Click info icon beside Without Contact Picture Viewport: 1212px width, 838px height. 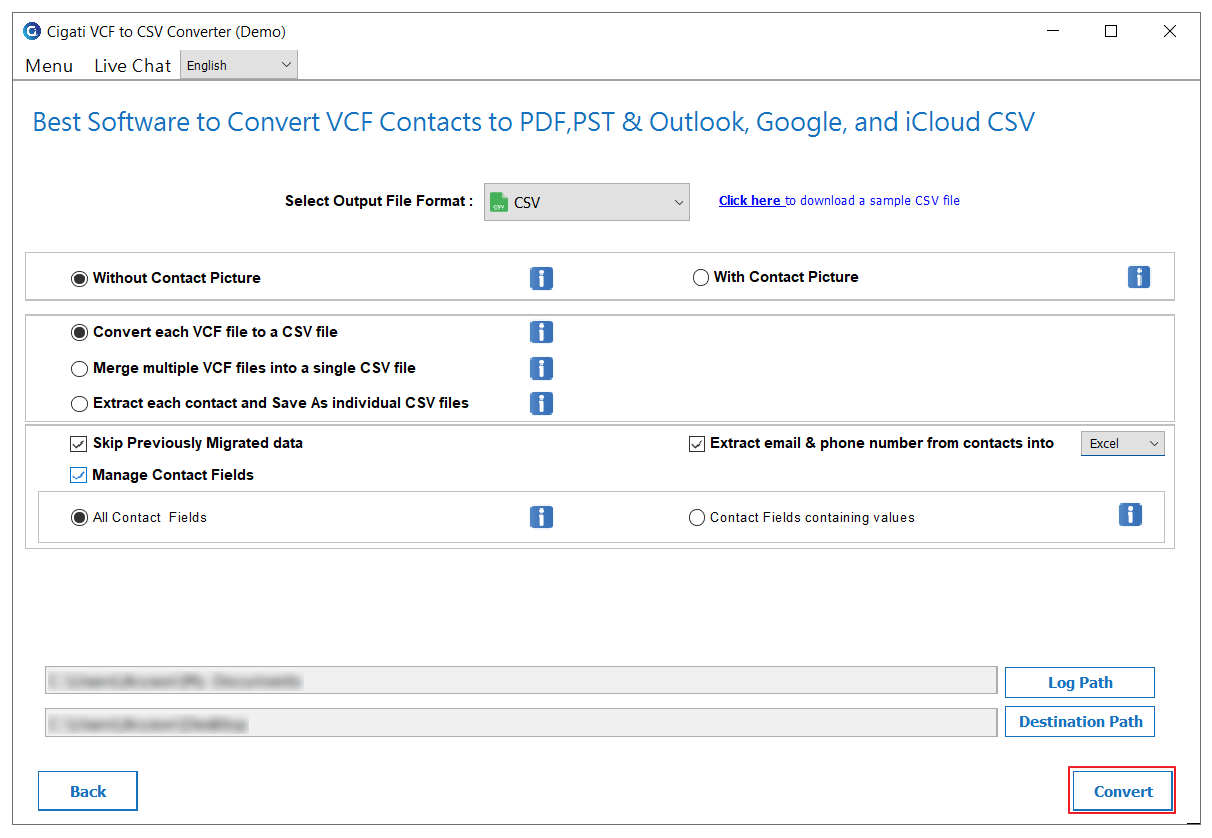541,278
